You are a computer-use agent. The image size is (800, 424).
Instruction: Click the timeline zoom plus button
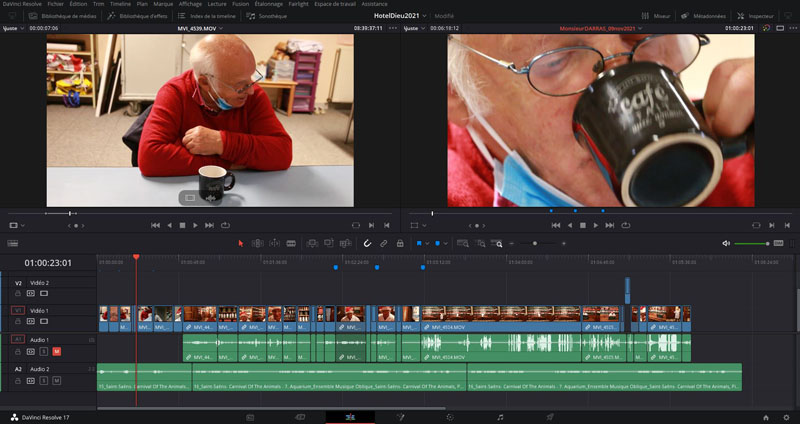(x=564, y=243)
